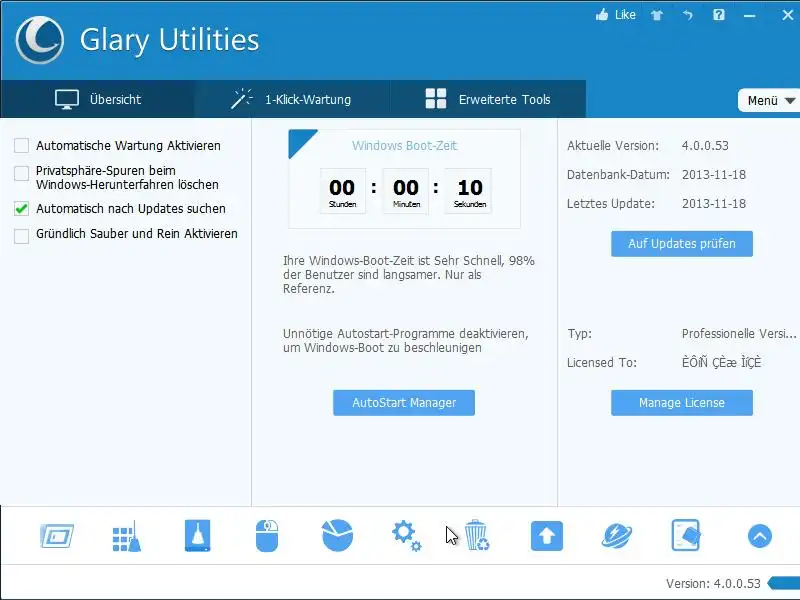Image resolution: width=800 pixels, height=600 pixels.
Task: Uncheck Automatisch nach Updates suchen
Action: tap(21, 209)
